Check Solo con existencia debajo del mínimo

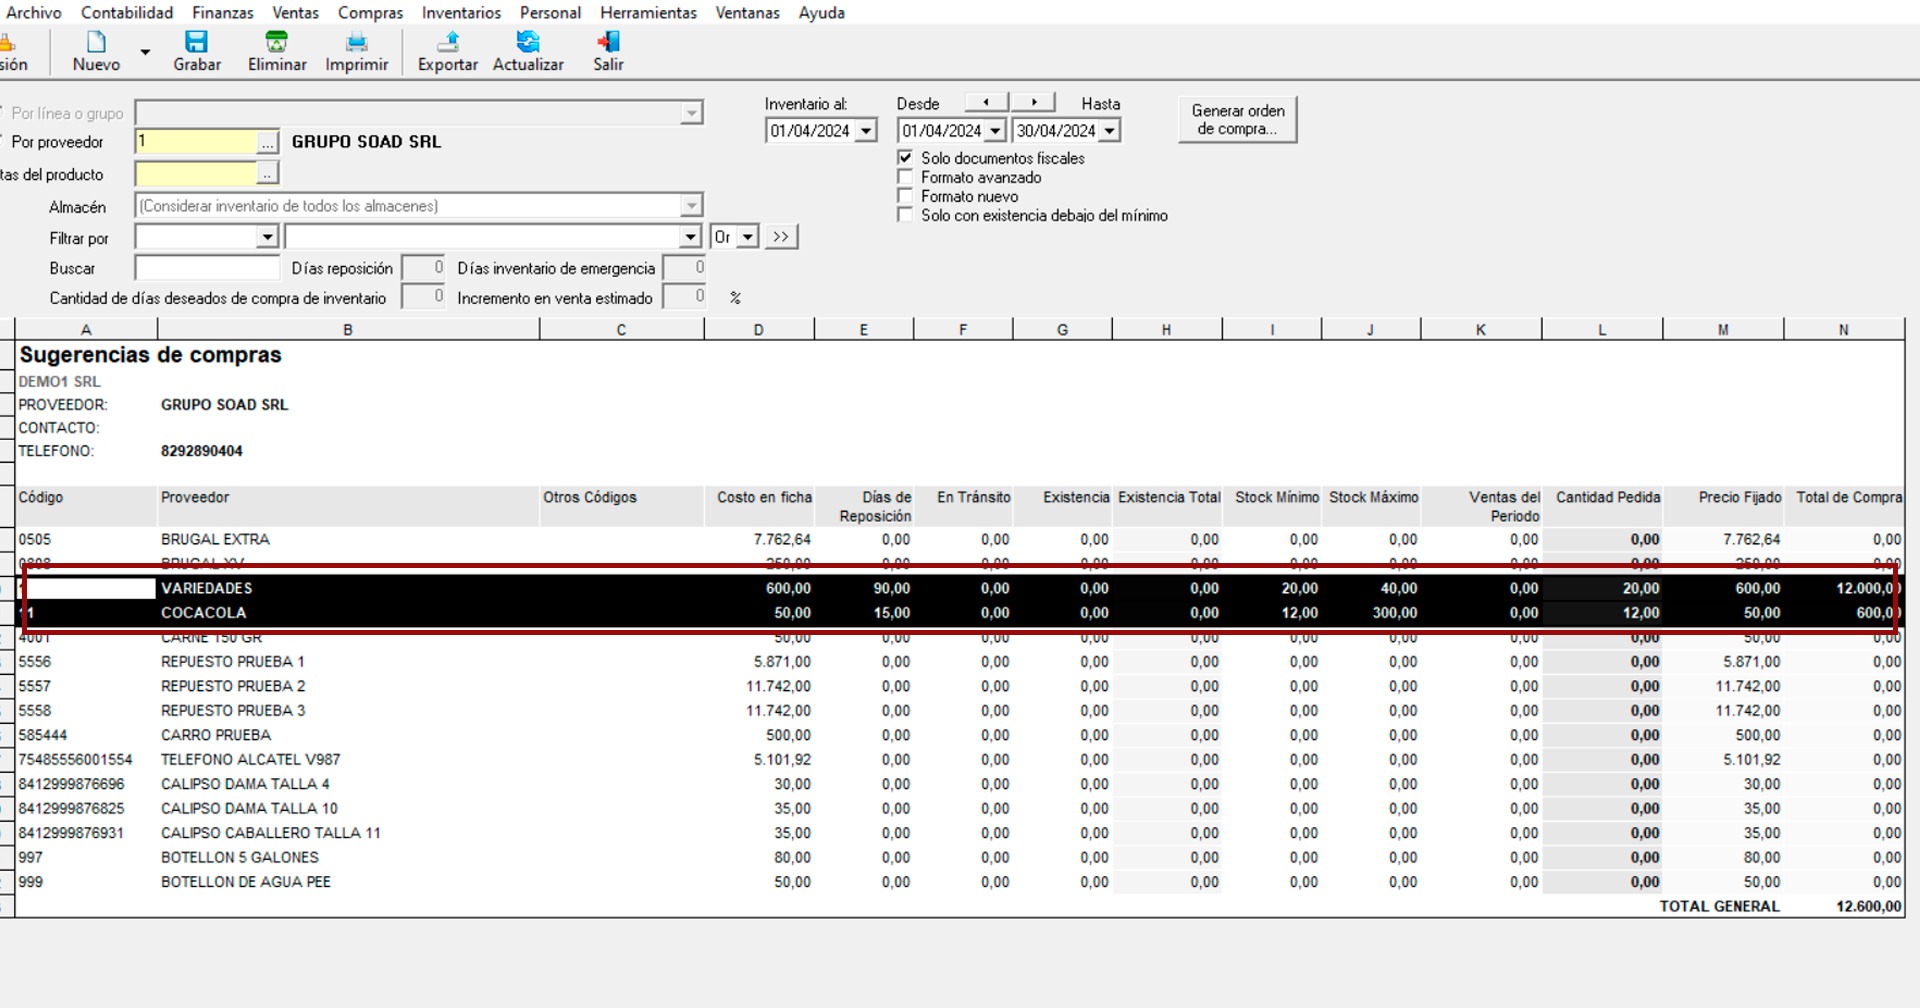(905, 215)
